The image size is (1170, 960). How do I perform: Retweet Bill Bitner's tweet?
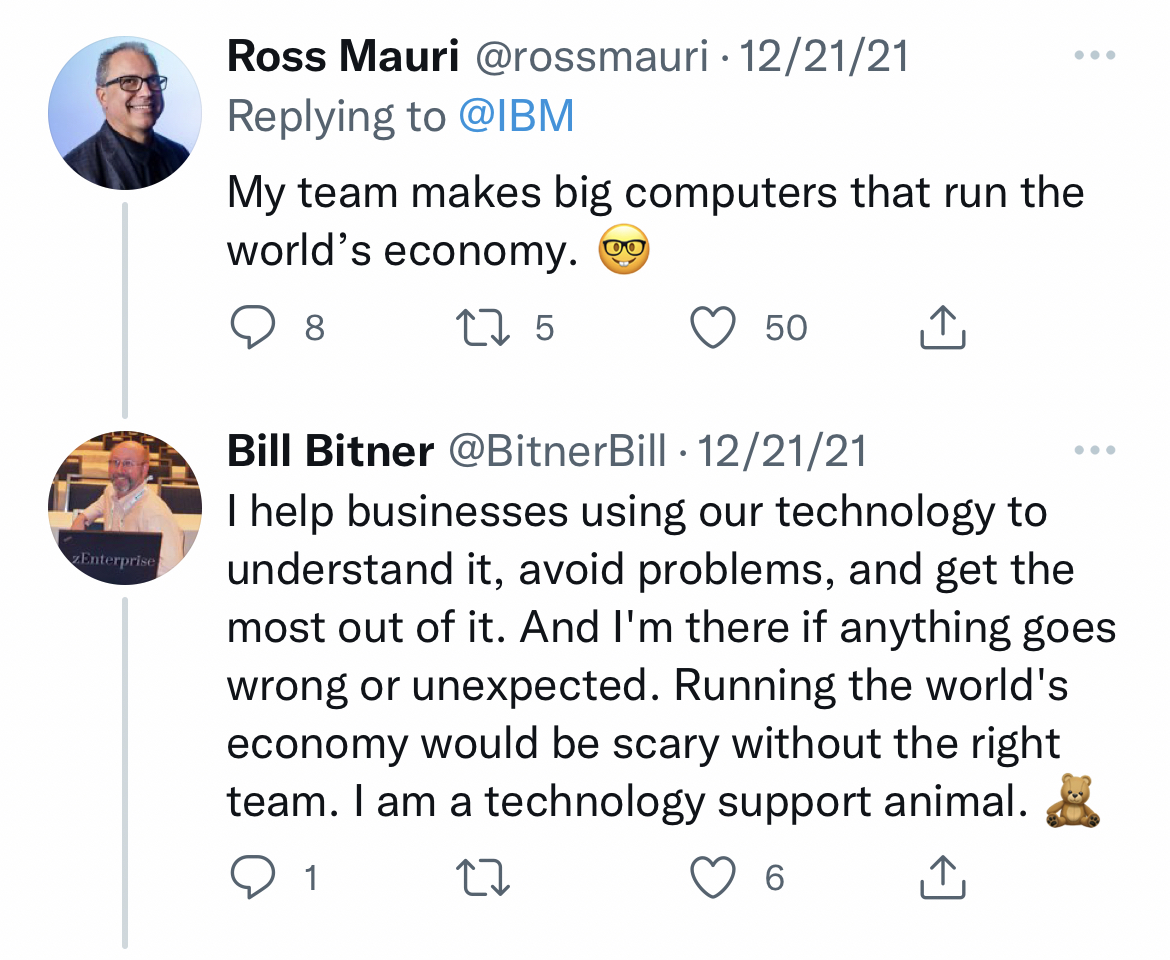483,878
